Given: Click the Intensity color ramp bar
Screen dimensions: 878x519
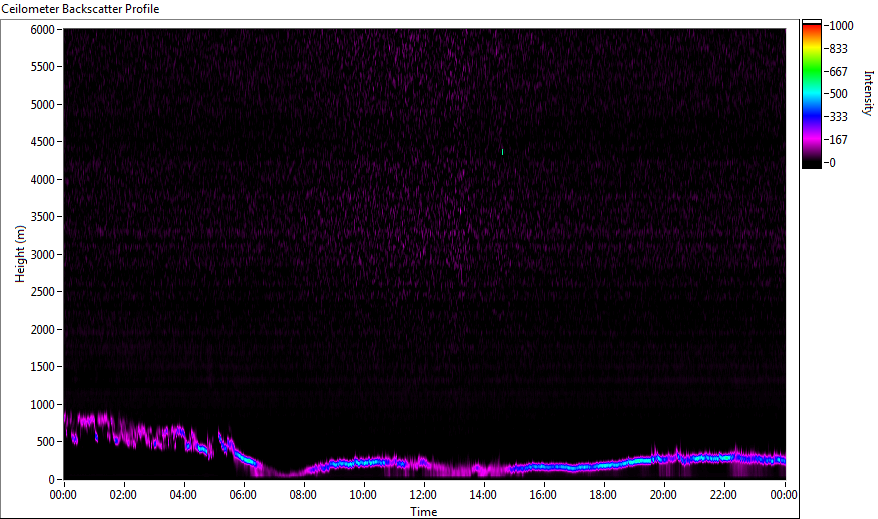Looking at the screenshot, I should (x=811, y=94).
